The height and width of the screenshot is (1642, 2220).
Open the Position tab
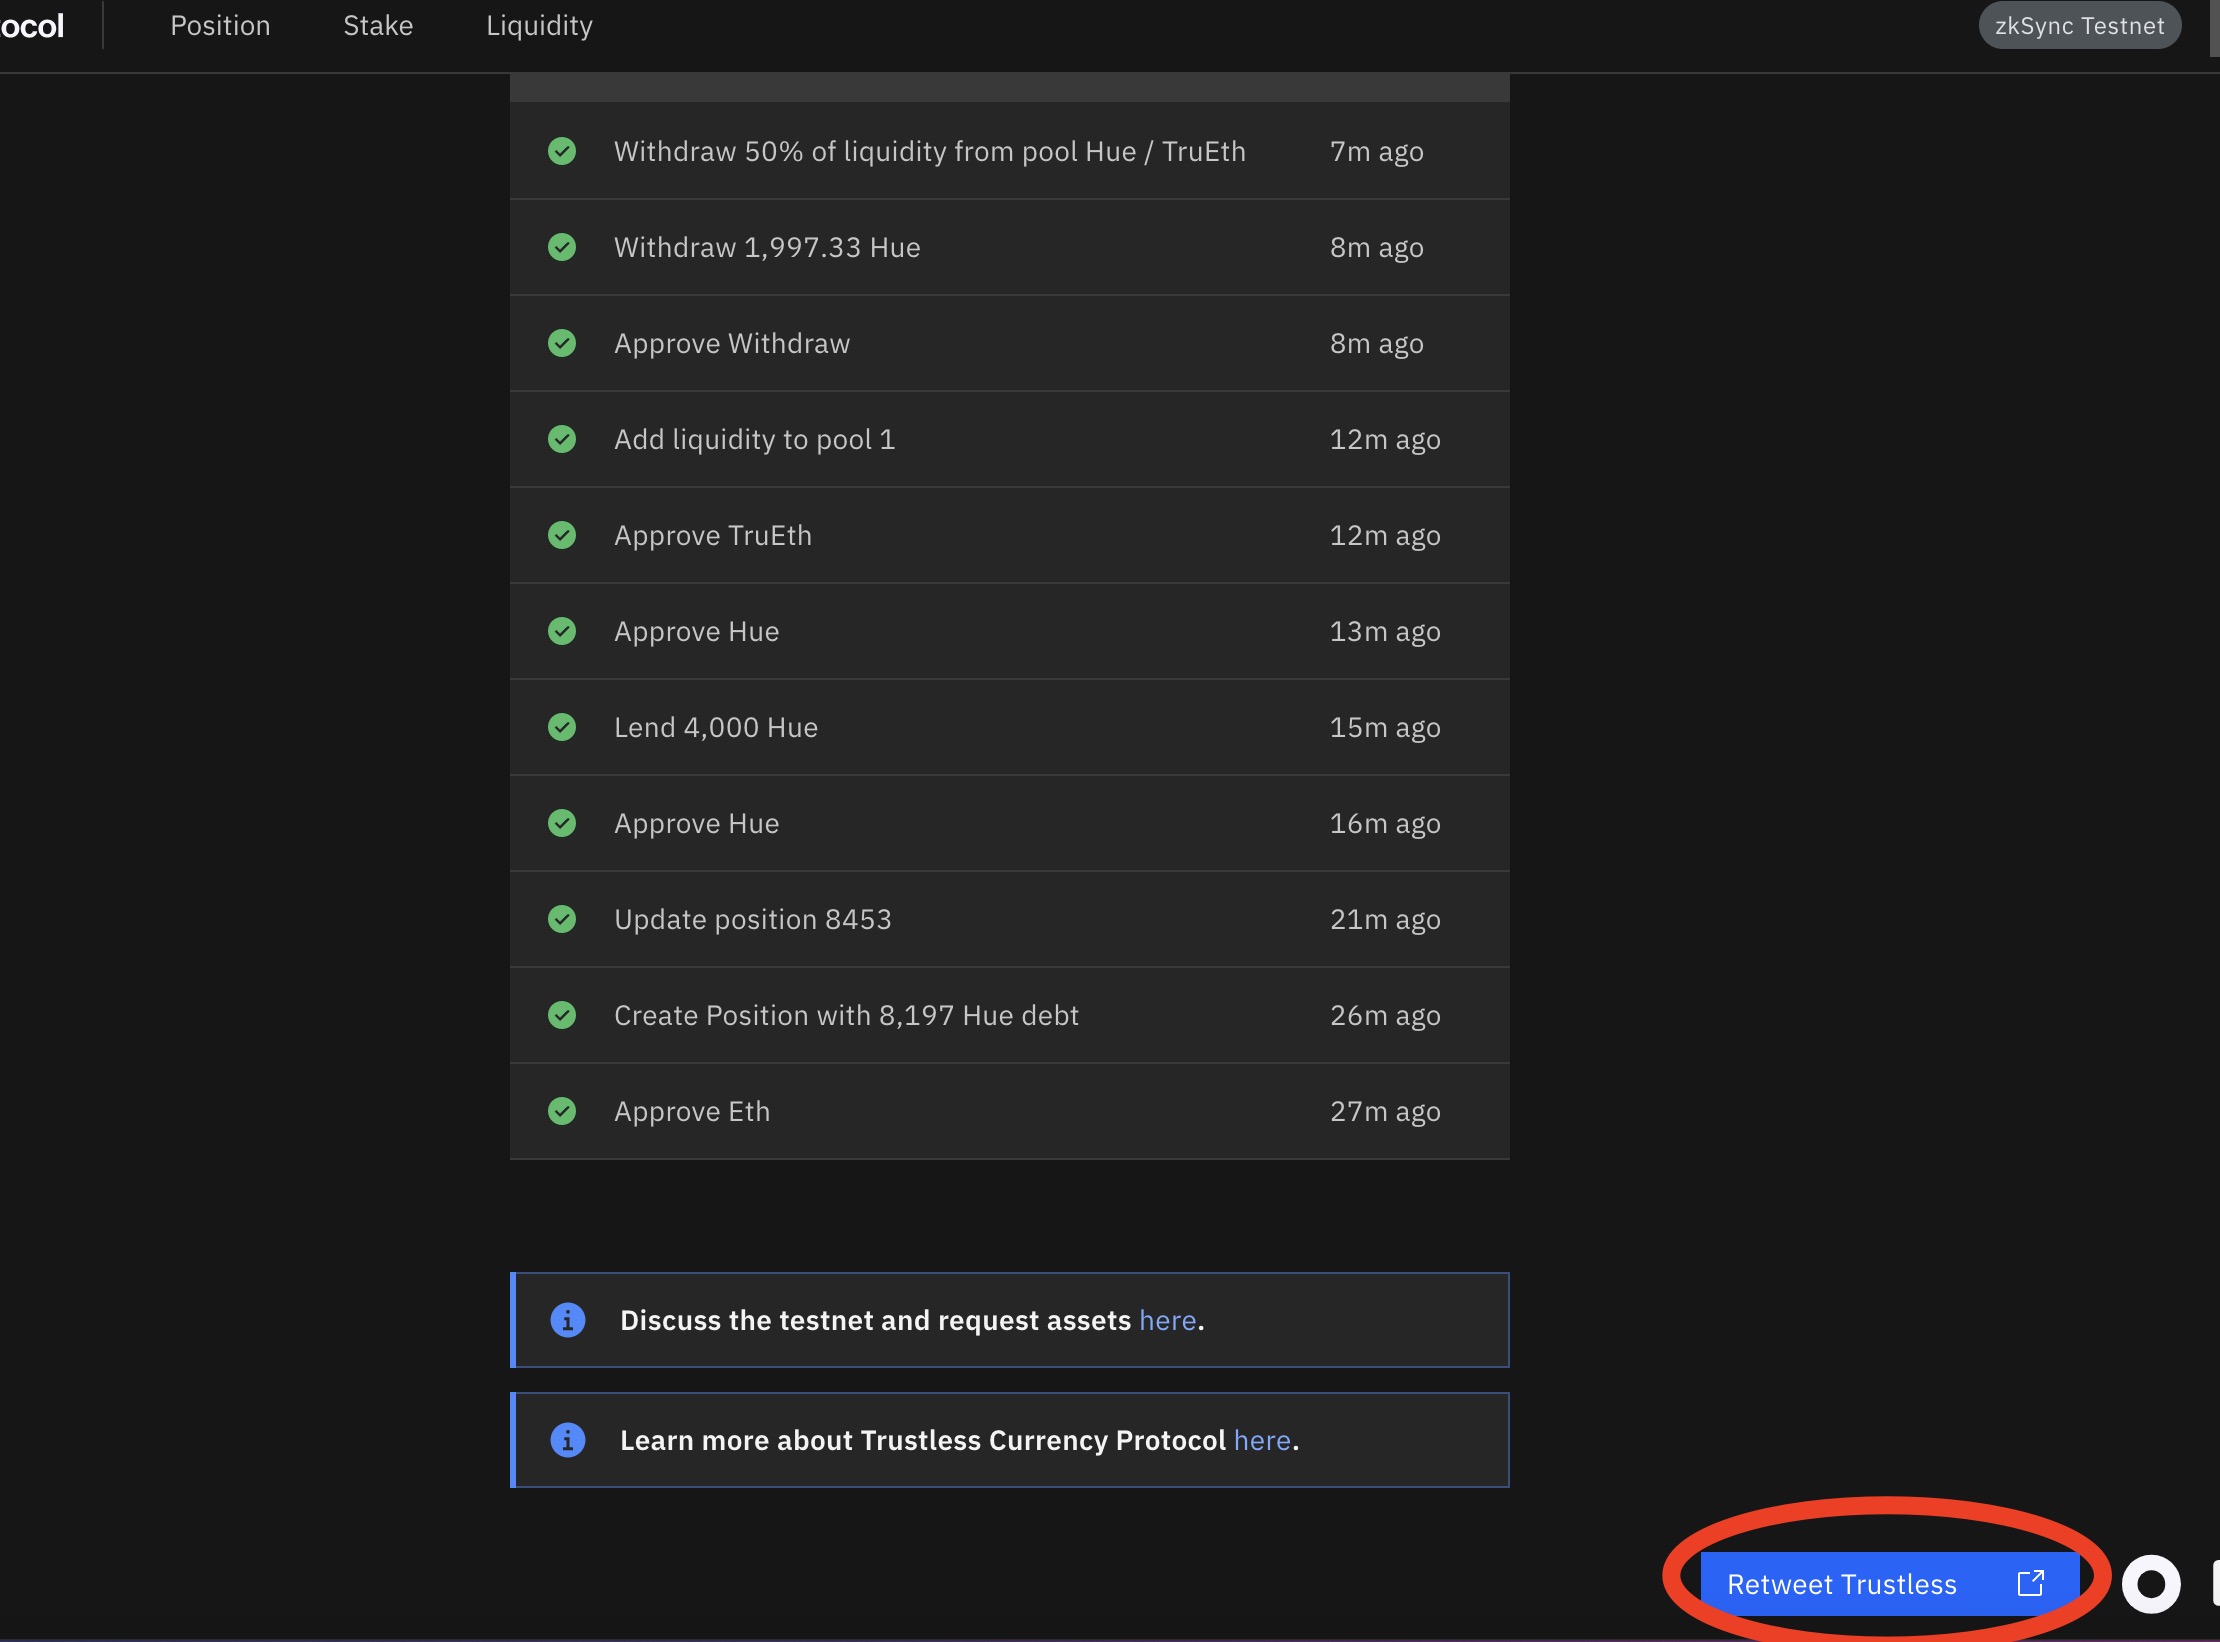(x=220, y=26)
